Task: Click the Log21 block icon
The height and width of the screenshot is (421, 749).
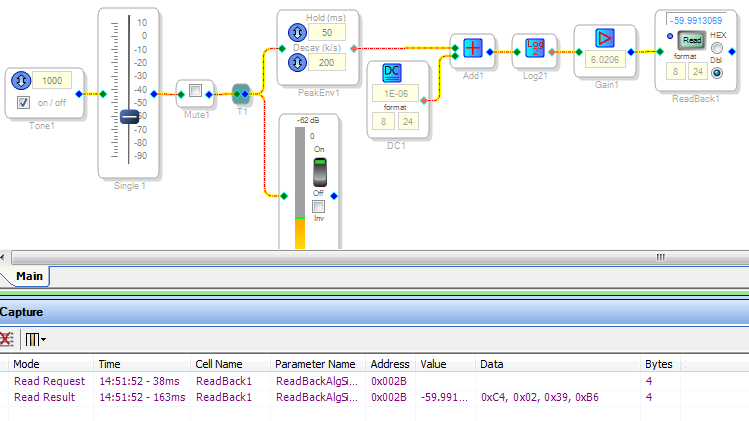Action: (535, 48)
